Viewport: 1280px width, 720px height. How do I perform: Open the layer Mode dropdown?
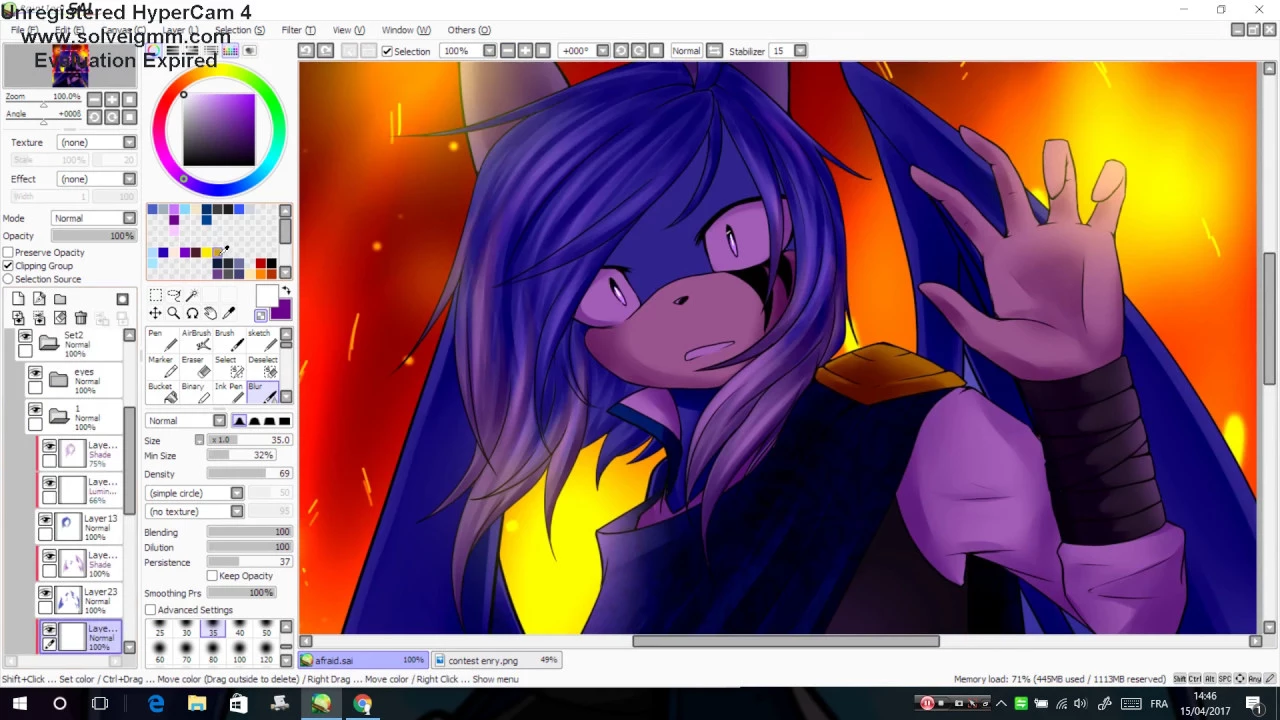(x=94, y=218)
